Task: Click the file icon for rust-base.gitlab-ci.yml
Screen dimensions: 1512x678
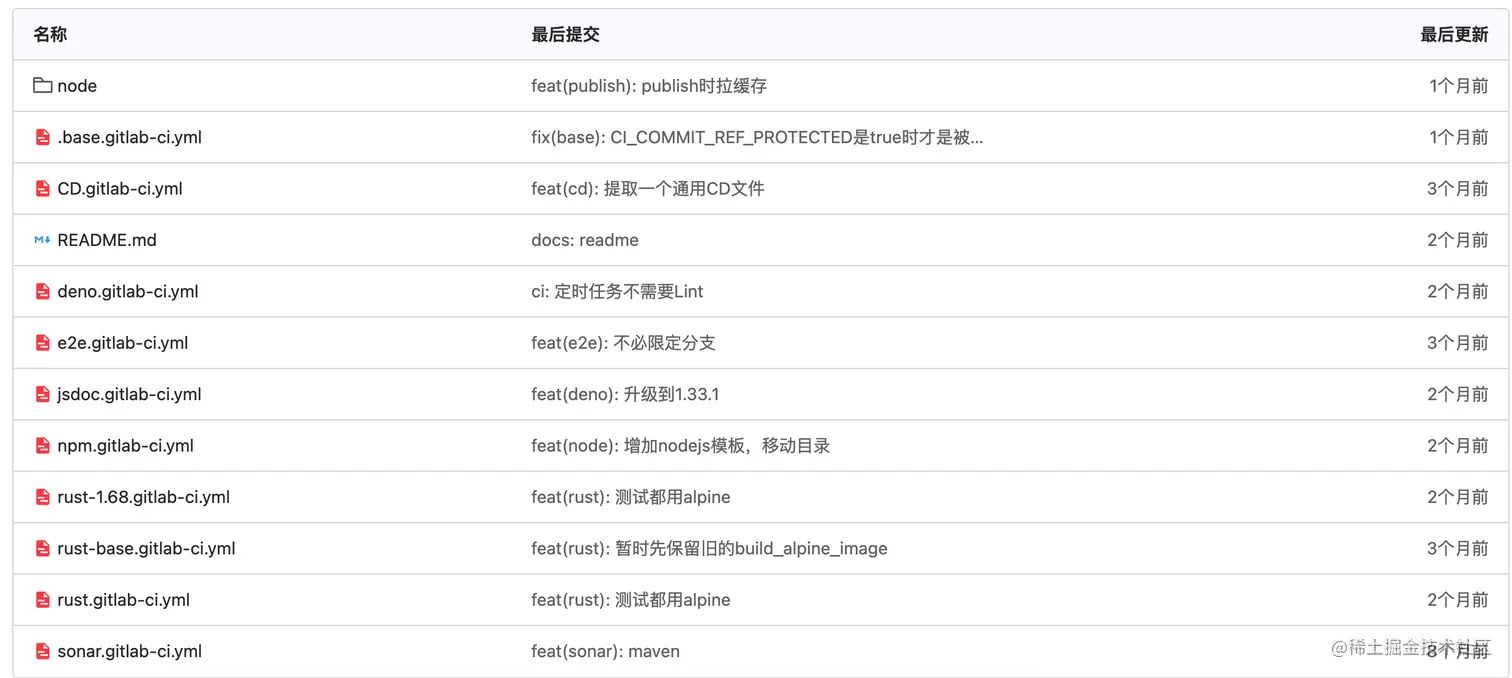Action: pyautogui.click(x=42, y=549)
